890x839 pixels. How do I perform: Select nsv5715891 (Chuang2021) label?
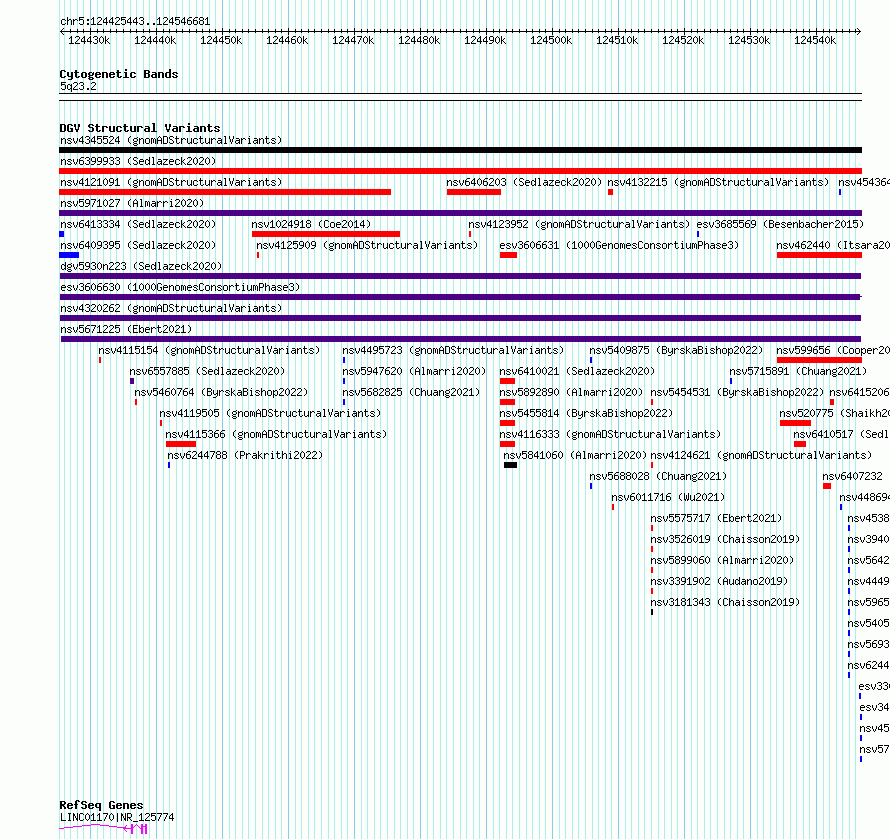tap(798, 371)
